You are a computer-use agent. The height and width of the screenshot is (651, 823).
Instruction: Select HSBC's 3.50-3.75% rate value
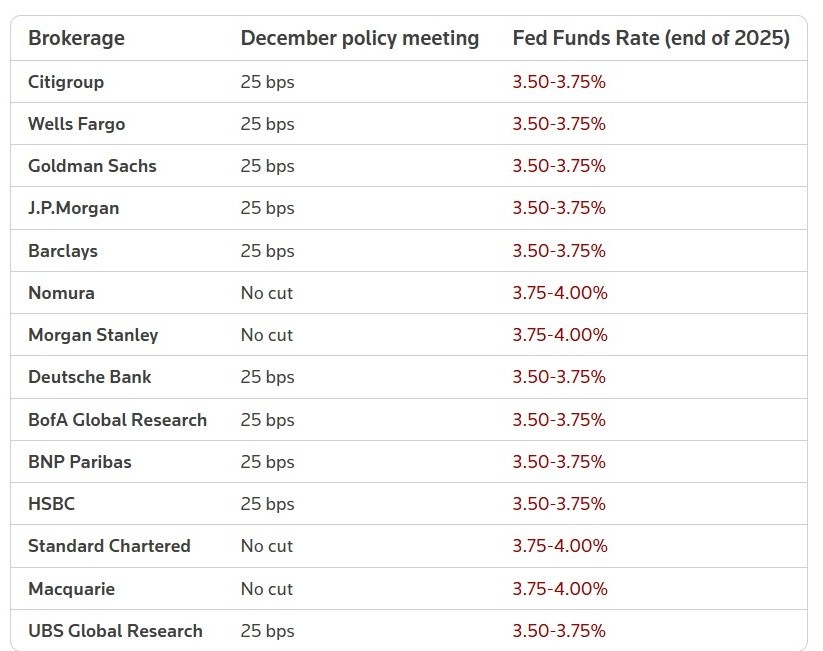pos(558,504)
